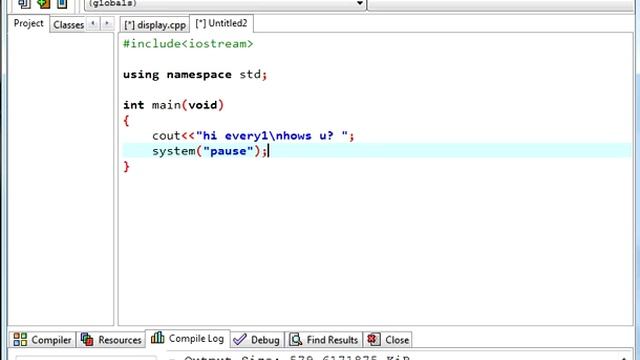Click the system("pause"); line
The width and height of the screenshot is (640, 360).
click(210, 151)
